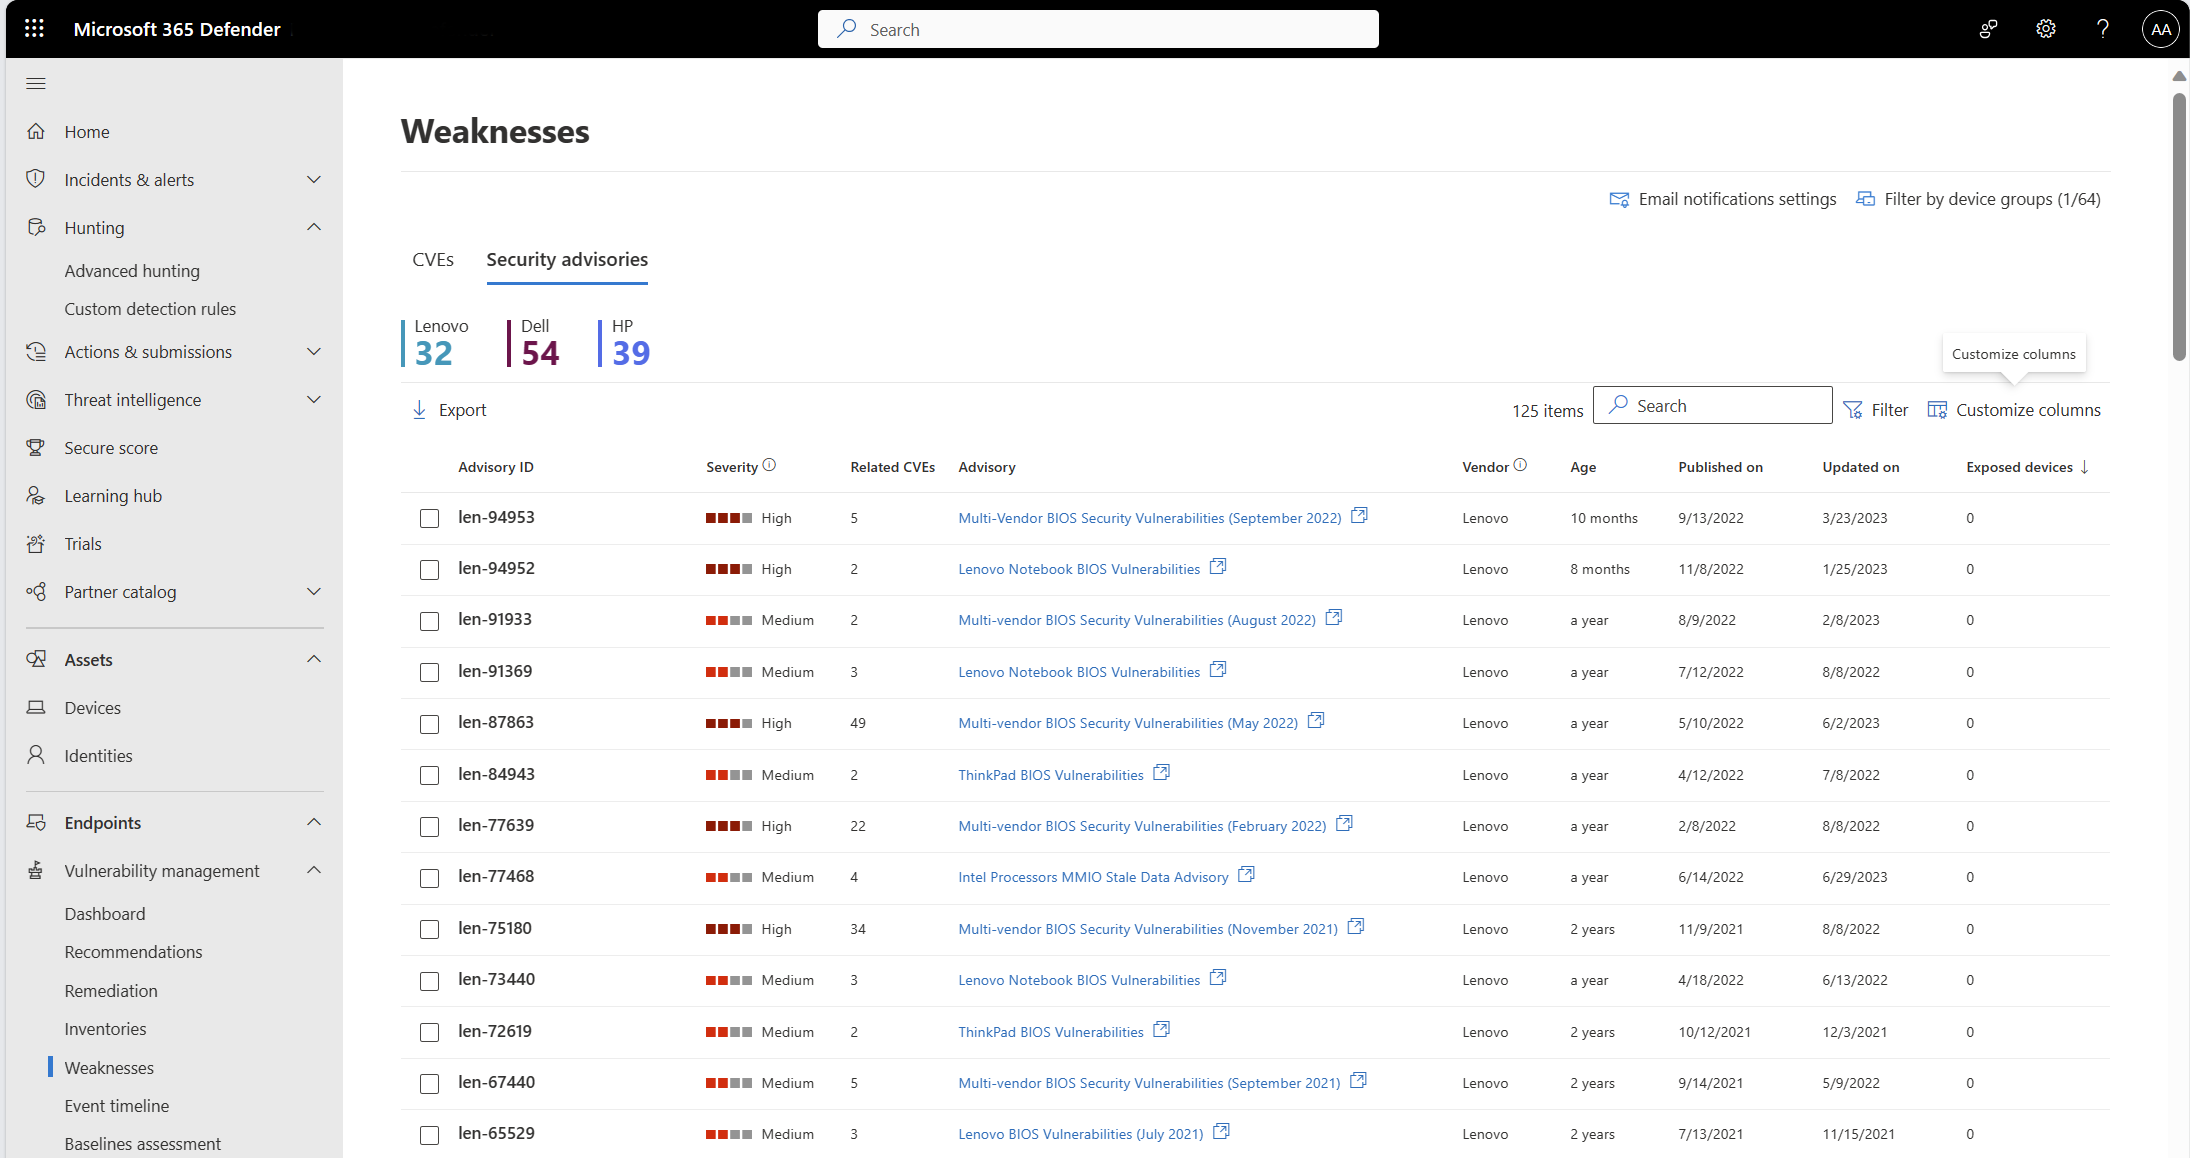This screenshot has width=2190, height=1158.
Task: Open external link icon for len-94953 advisory
Action: point(1359,516)
